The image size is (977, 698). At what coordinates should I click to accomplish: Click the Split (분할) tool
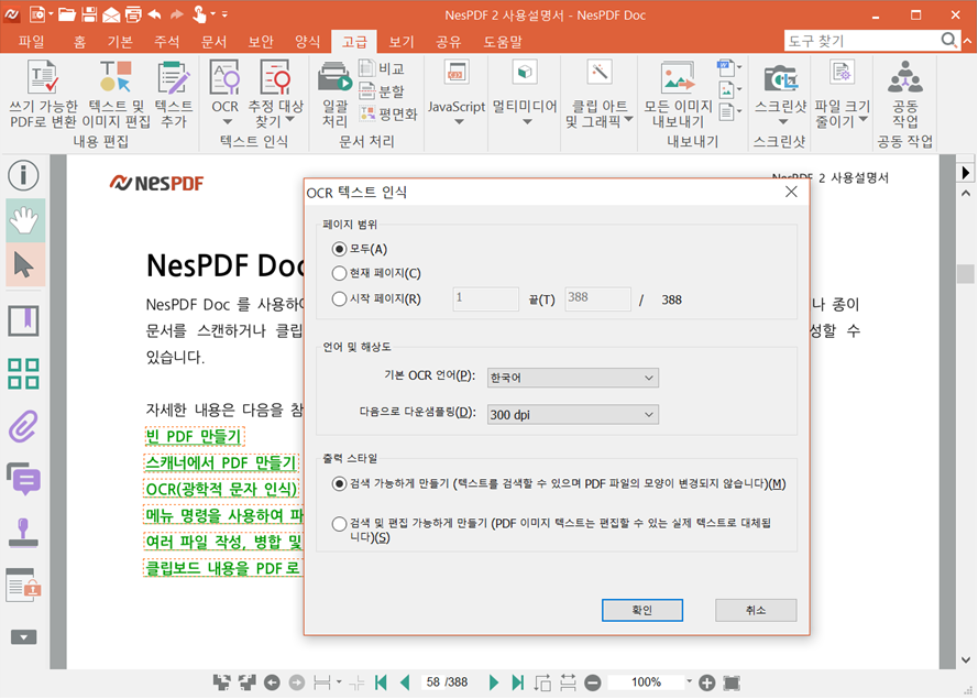tap(382, 91)
